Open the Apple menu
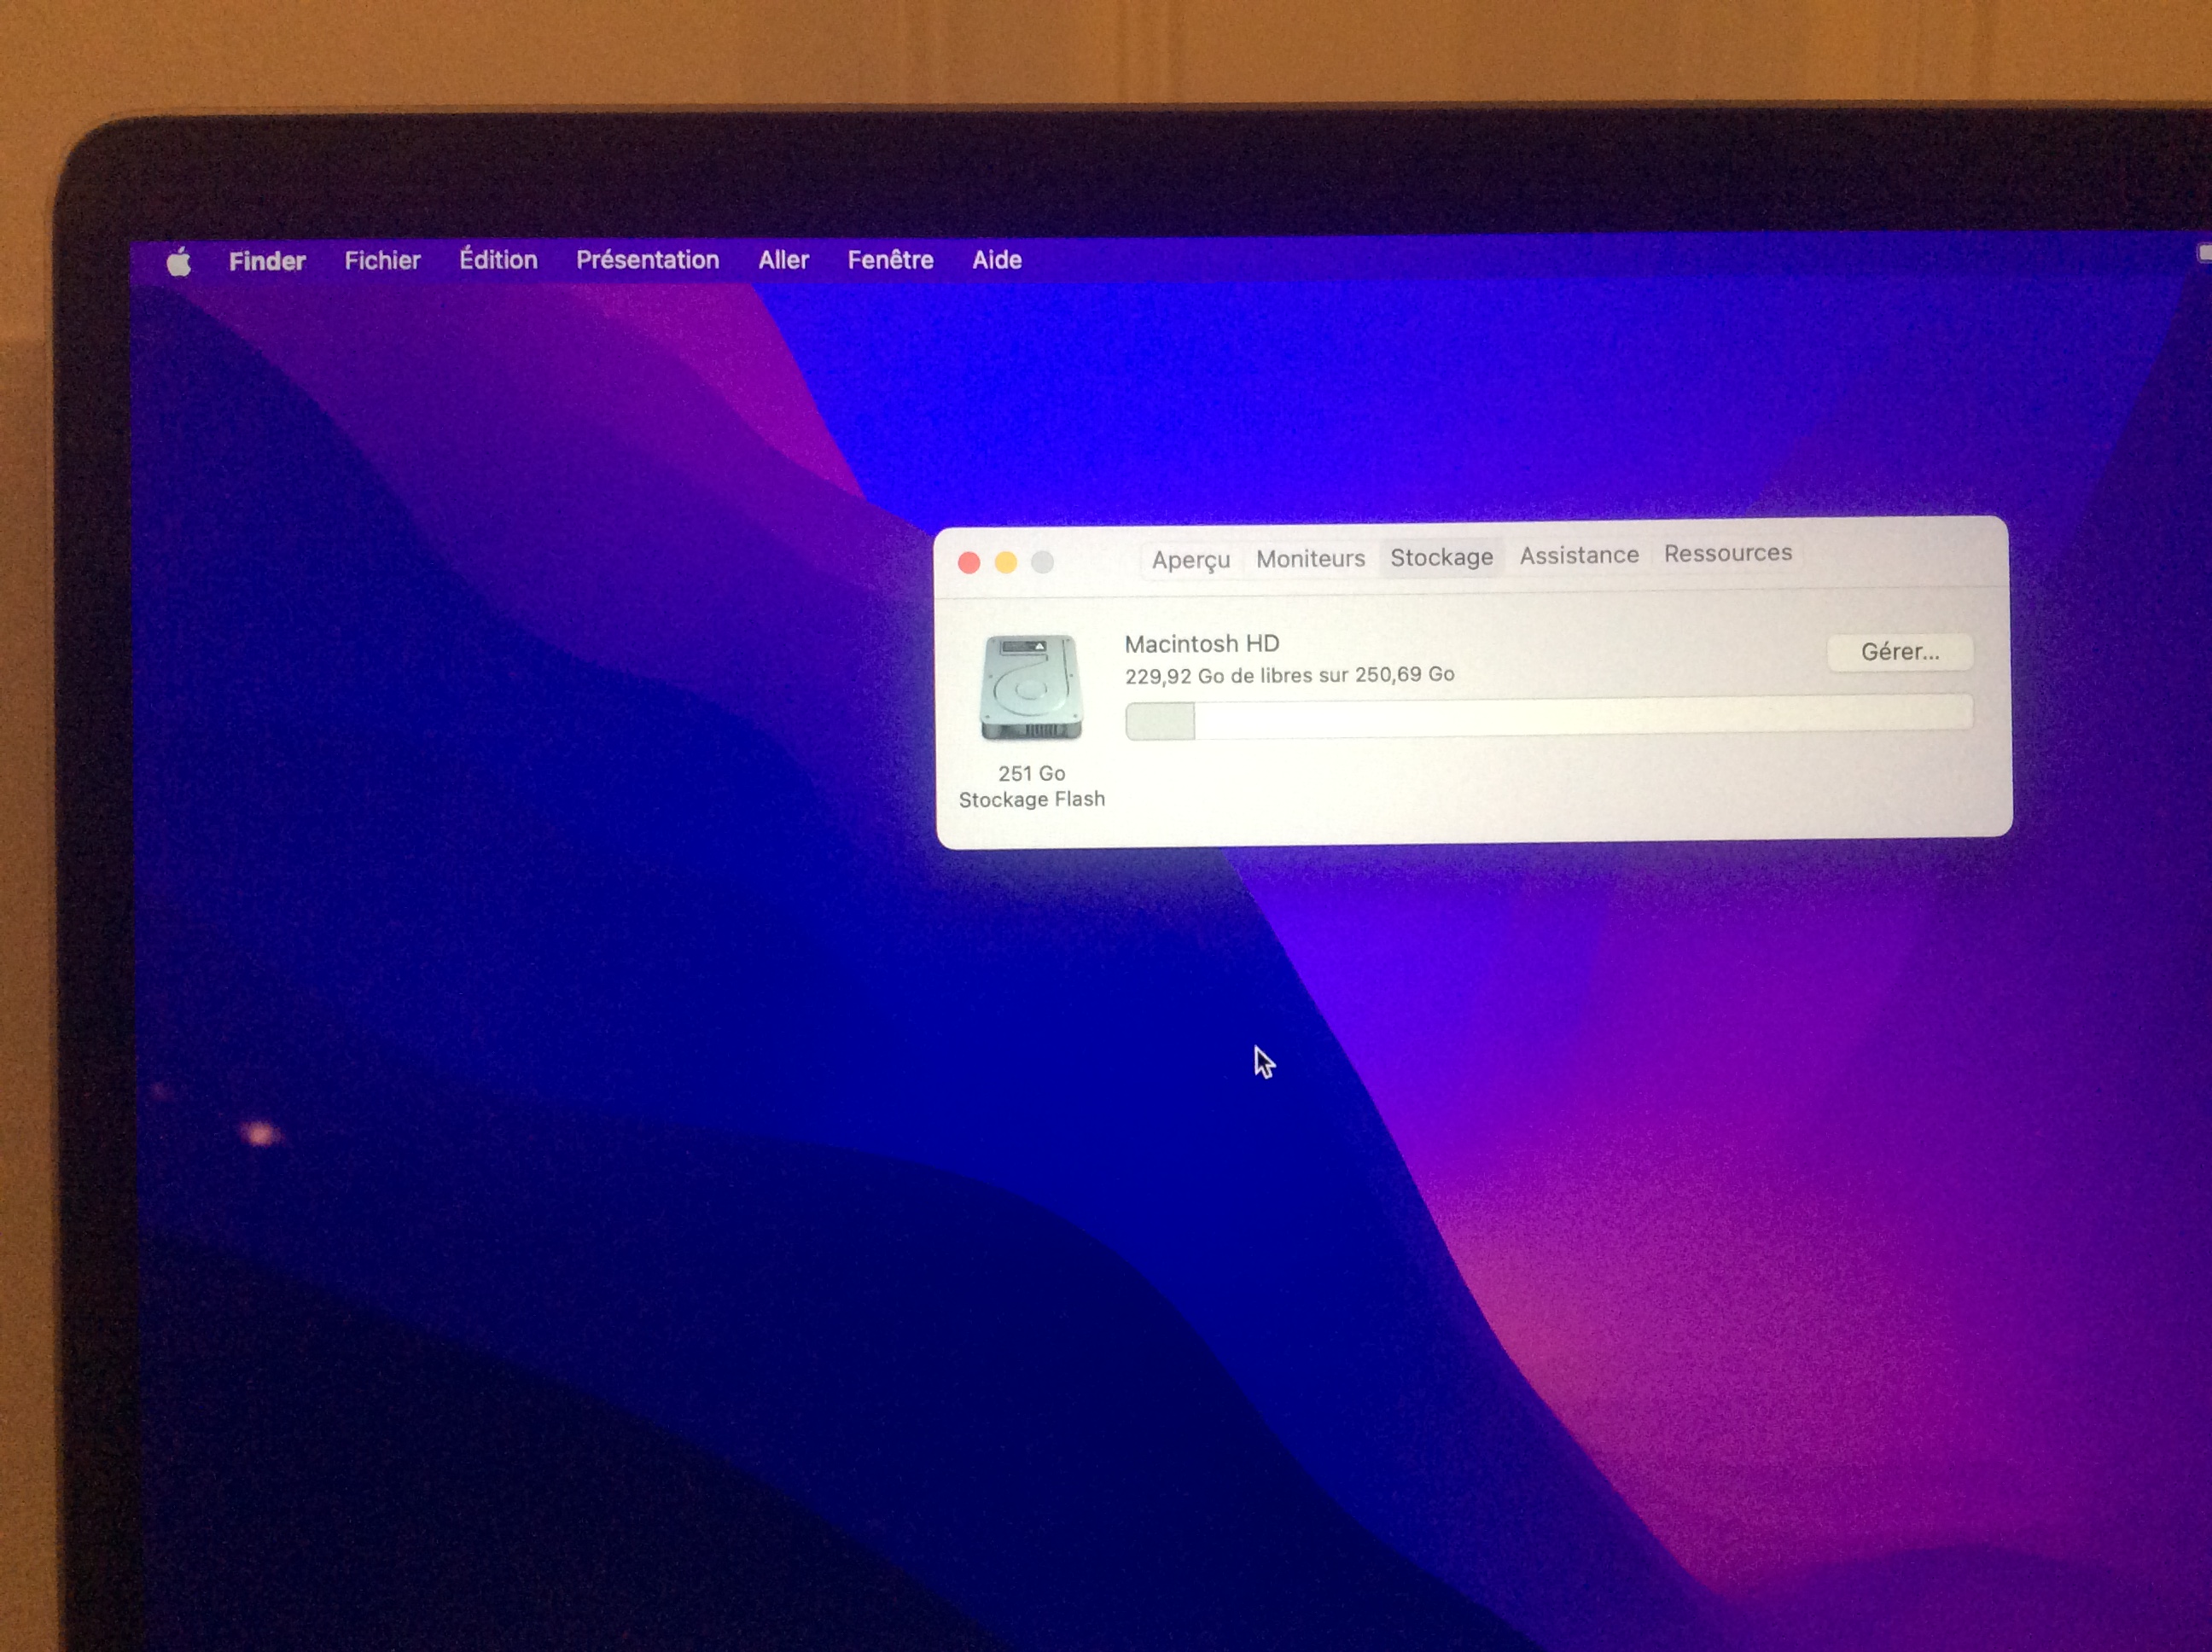2212x1652 pixels. tap(179, 262)
